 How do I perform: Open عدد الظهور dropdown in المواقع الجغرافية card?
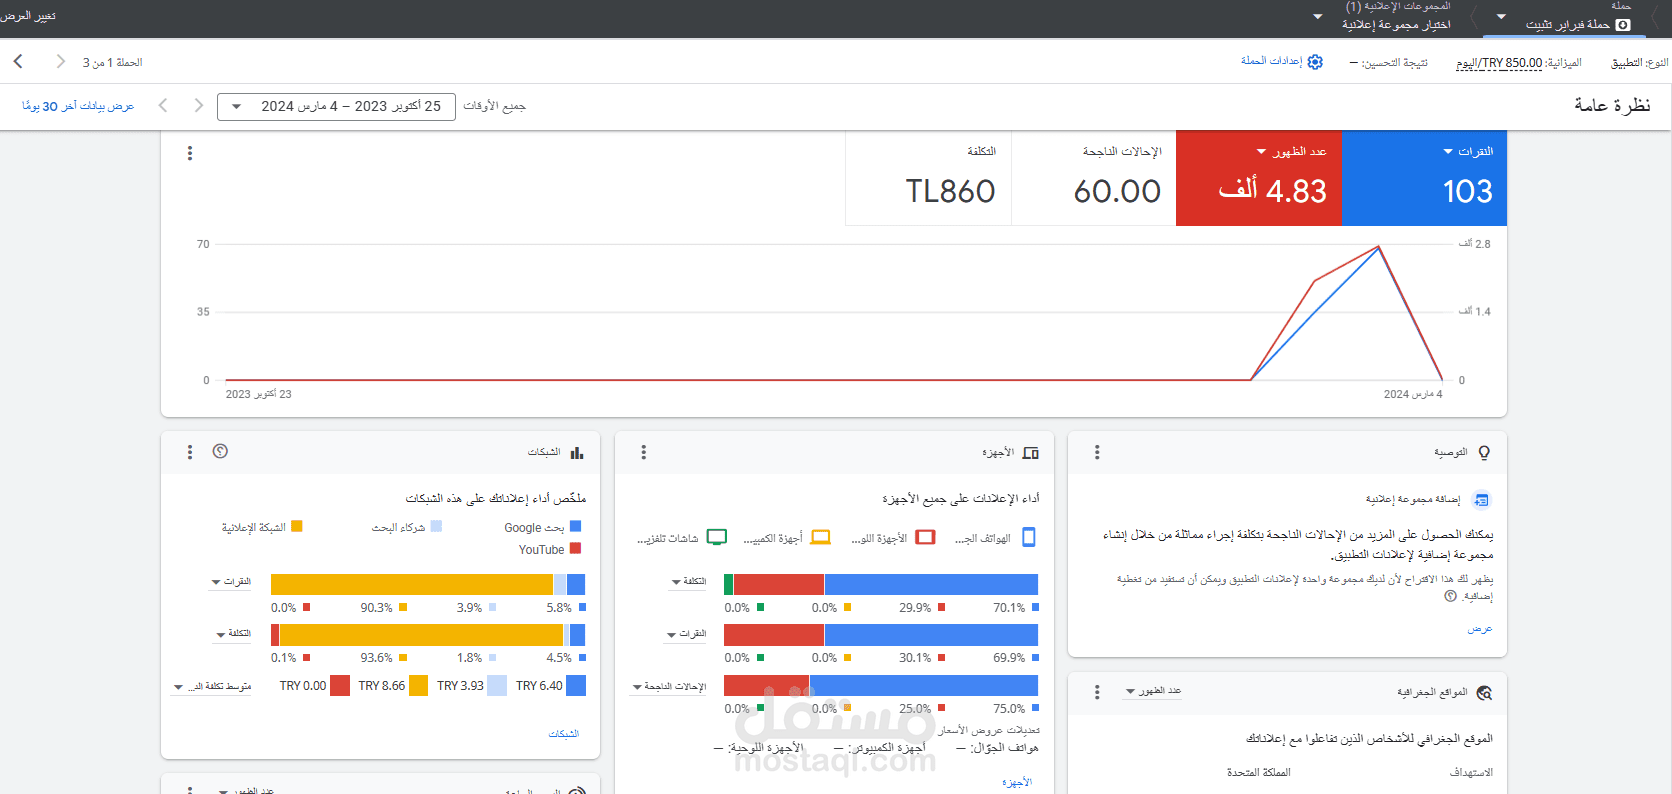[x=1153, y=691]
